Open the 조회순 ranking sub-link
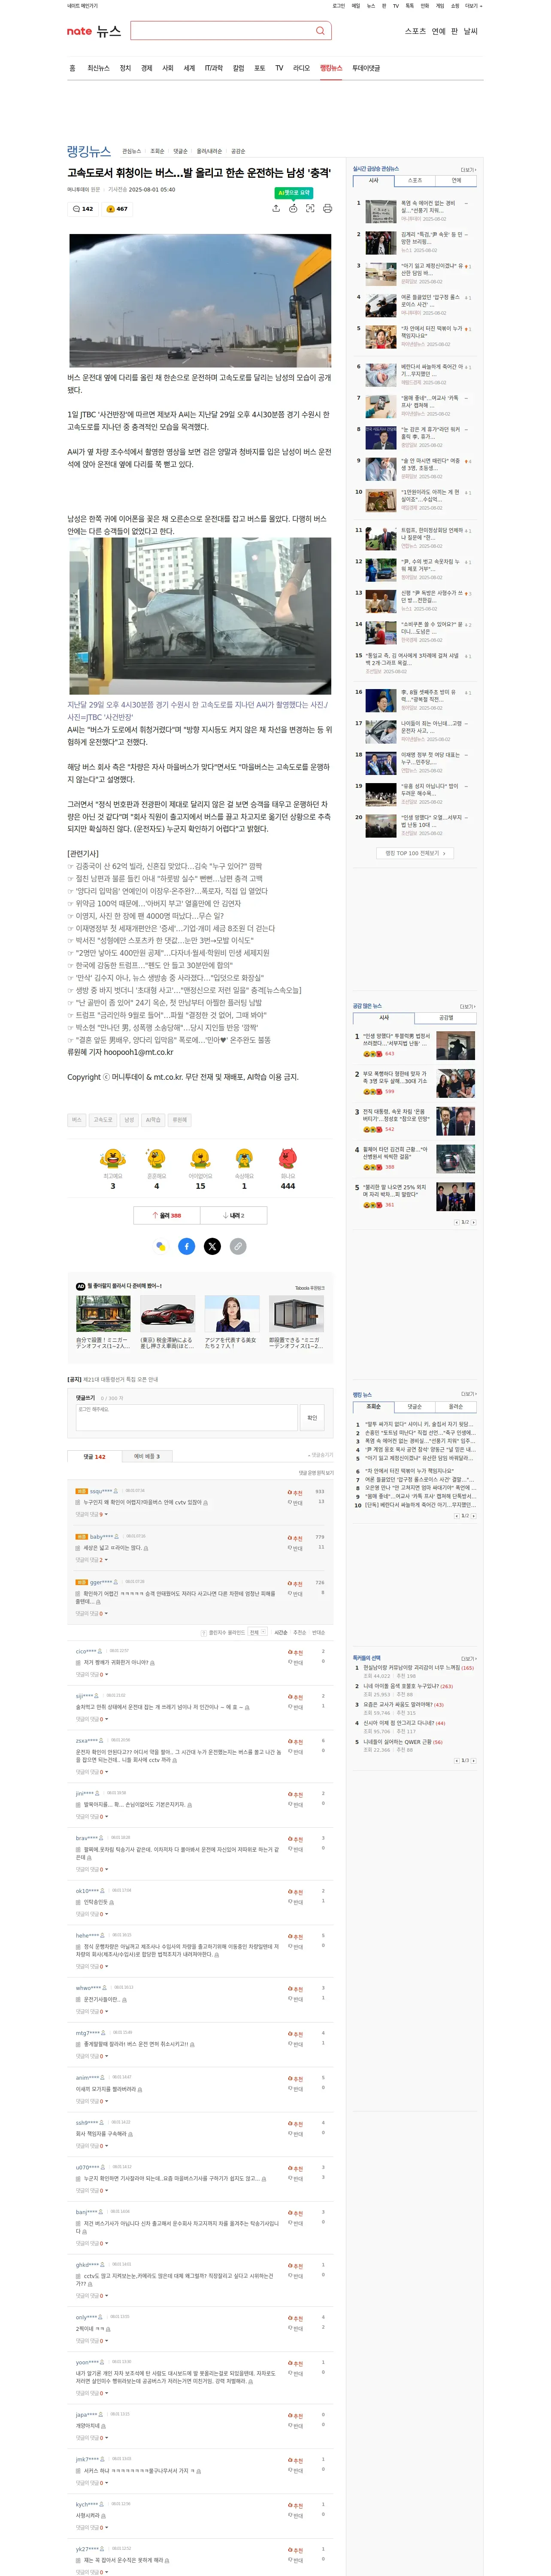551x2576 pixels. pyautogui.click(x=157, y=151)
